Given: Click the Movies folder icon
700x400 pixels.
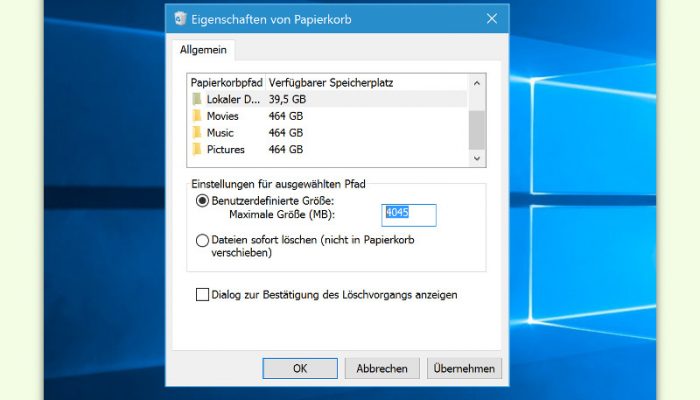Looking at the screenshot, I should pos(197,116).
